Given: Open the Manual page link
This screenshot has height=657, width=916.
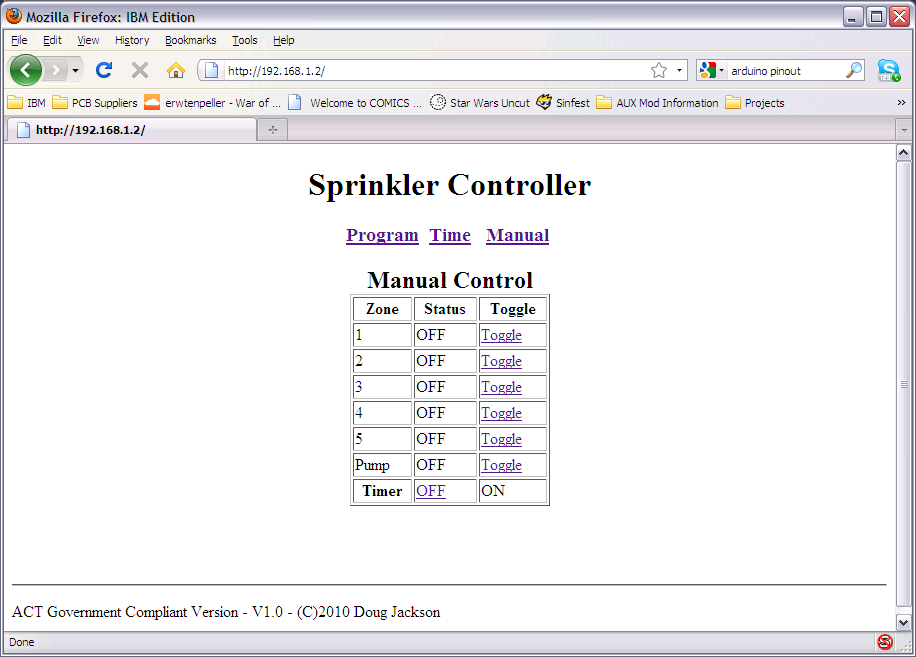Looking at the screenshot, I should pos(518,235).
